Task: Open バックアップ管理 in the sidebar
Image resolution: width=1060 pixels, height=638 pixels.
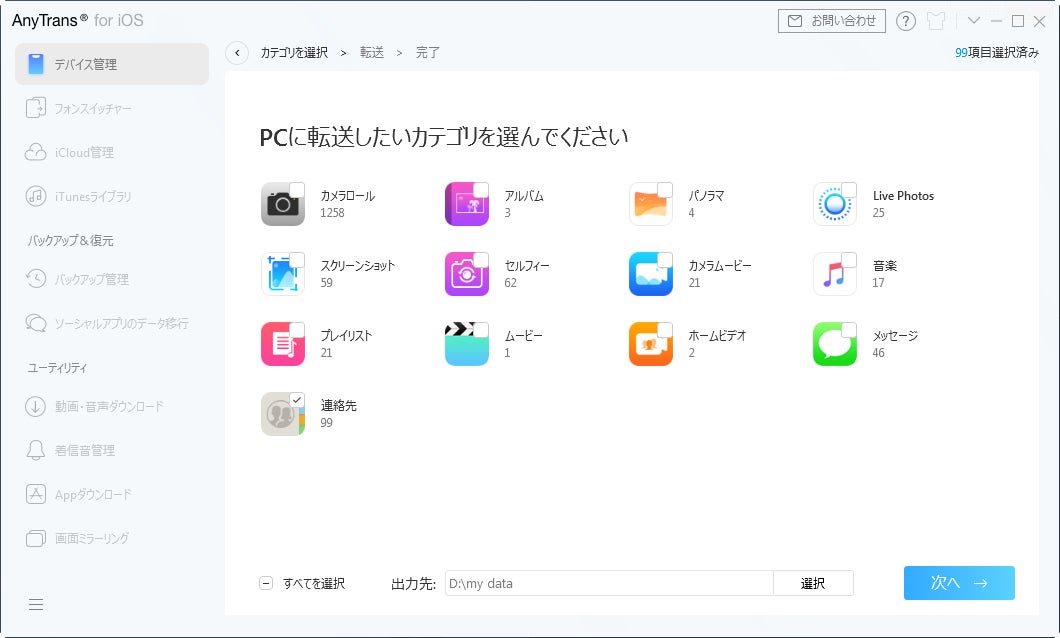Action: 112,278
